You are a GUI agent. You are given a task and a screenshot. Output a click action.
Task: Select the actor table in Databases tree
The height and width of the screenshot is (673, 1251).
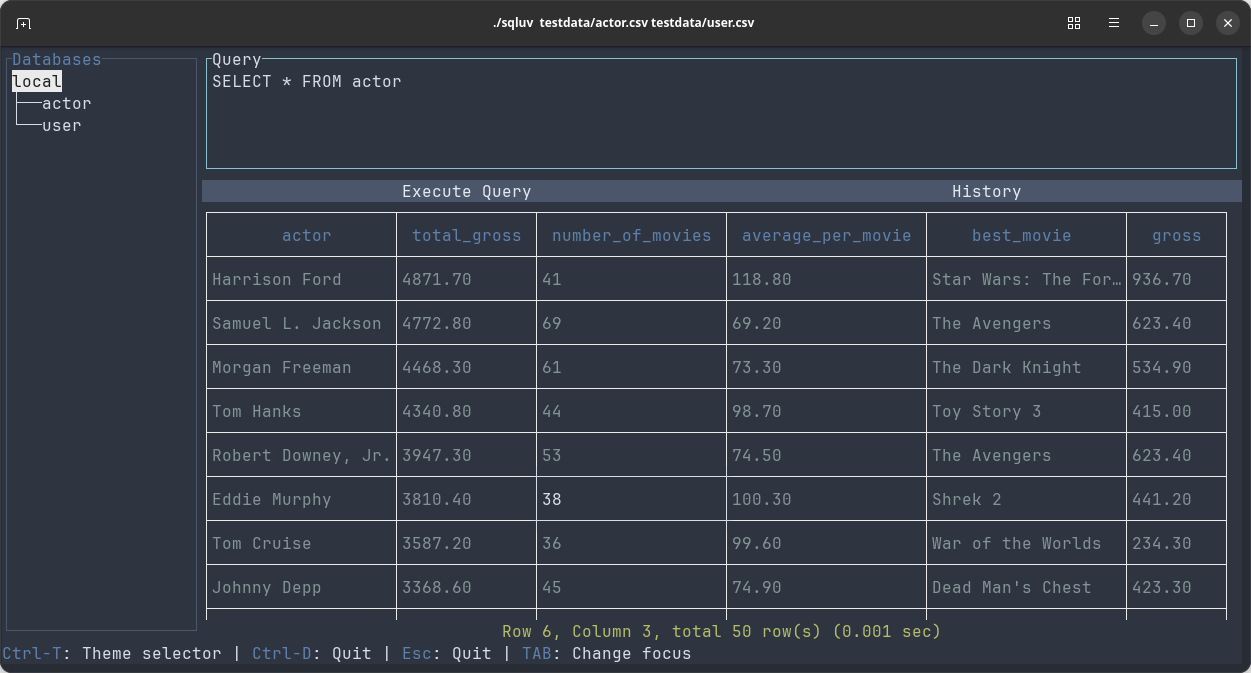point(67,103)
